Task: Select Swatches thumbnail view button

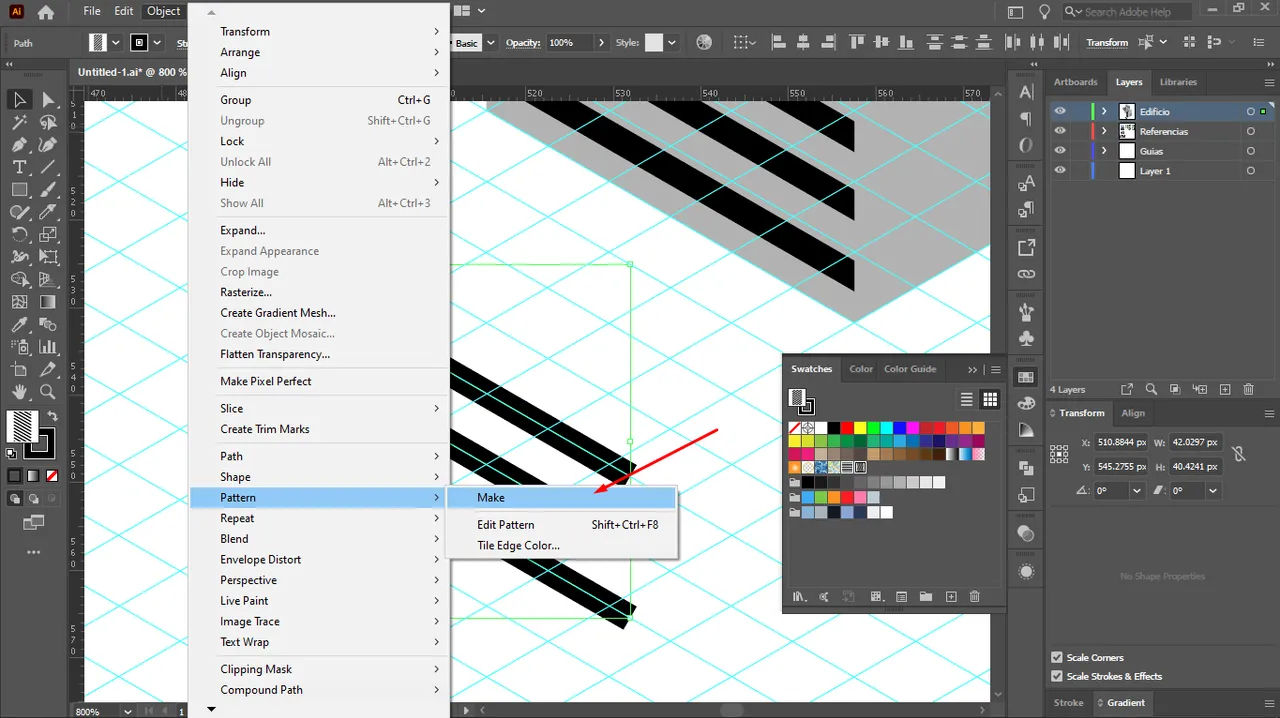Action: (x=990, y=399)
